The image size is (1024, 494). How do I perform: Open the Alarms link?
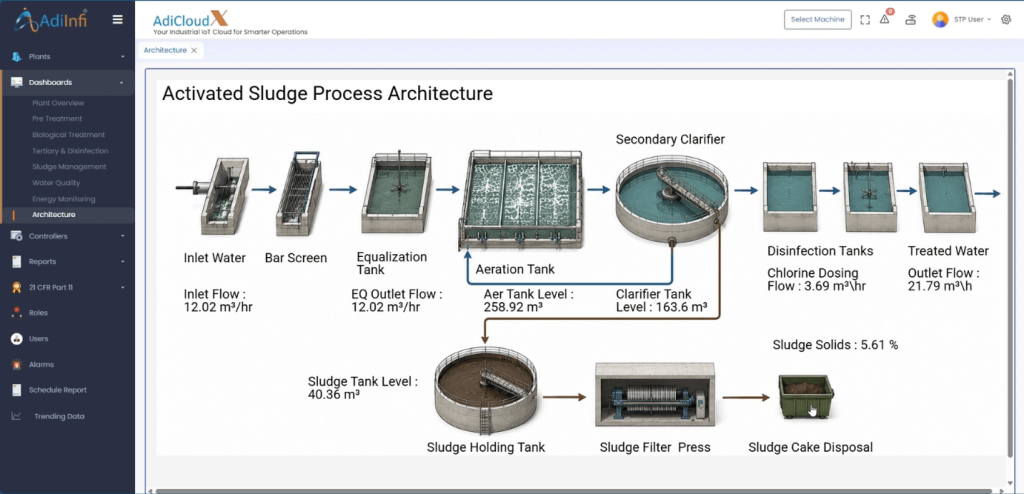[x=41, y=364]
